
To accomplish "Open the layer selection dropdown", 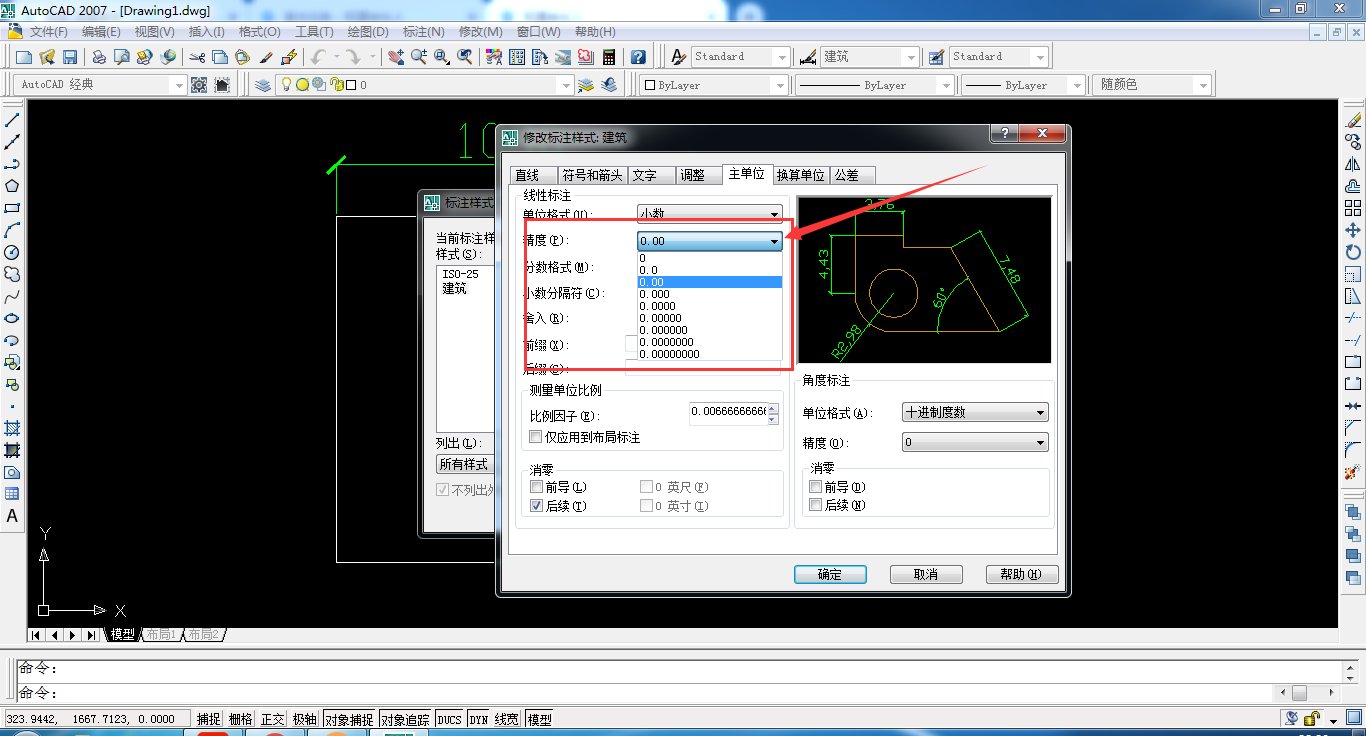I will 563,85.
